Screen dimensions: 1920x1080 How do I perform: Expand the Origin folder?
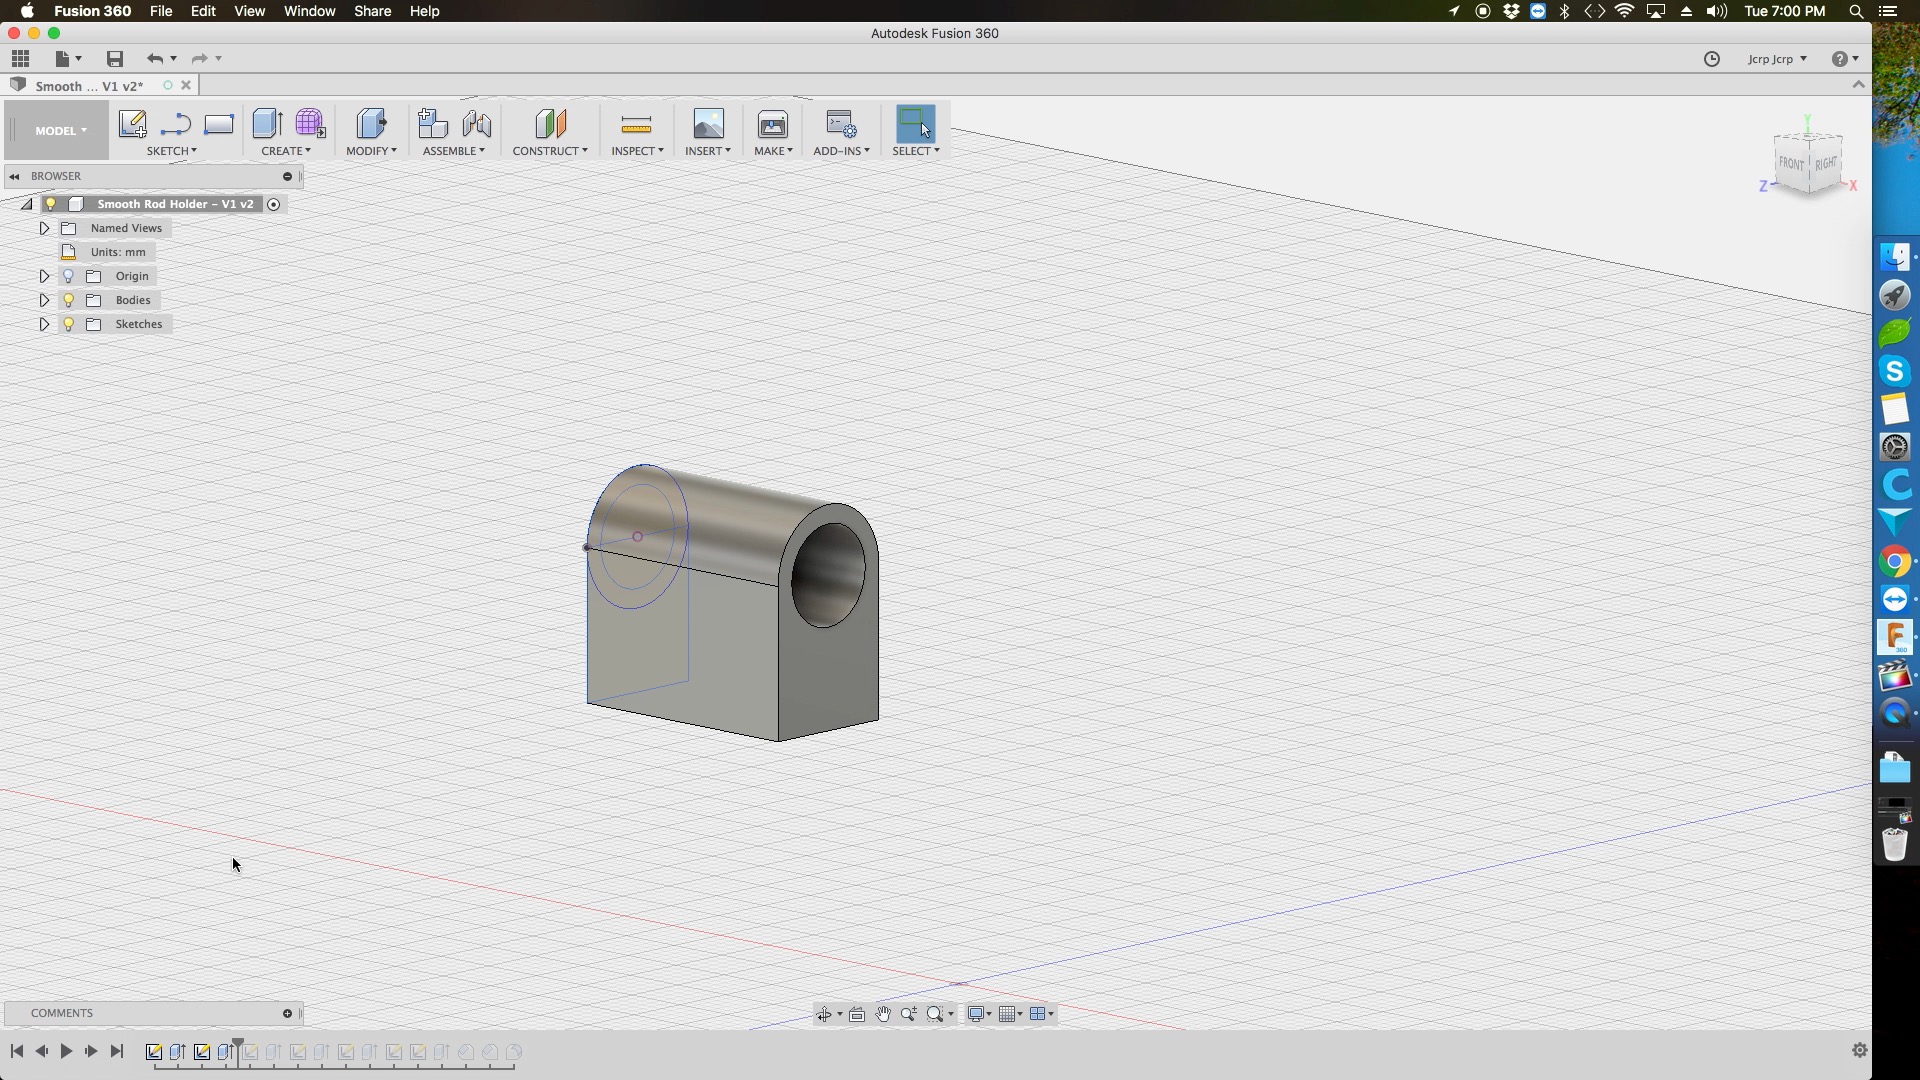point(44,276)
